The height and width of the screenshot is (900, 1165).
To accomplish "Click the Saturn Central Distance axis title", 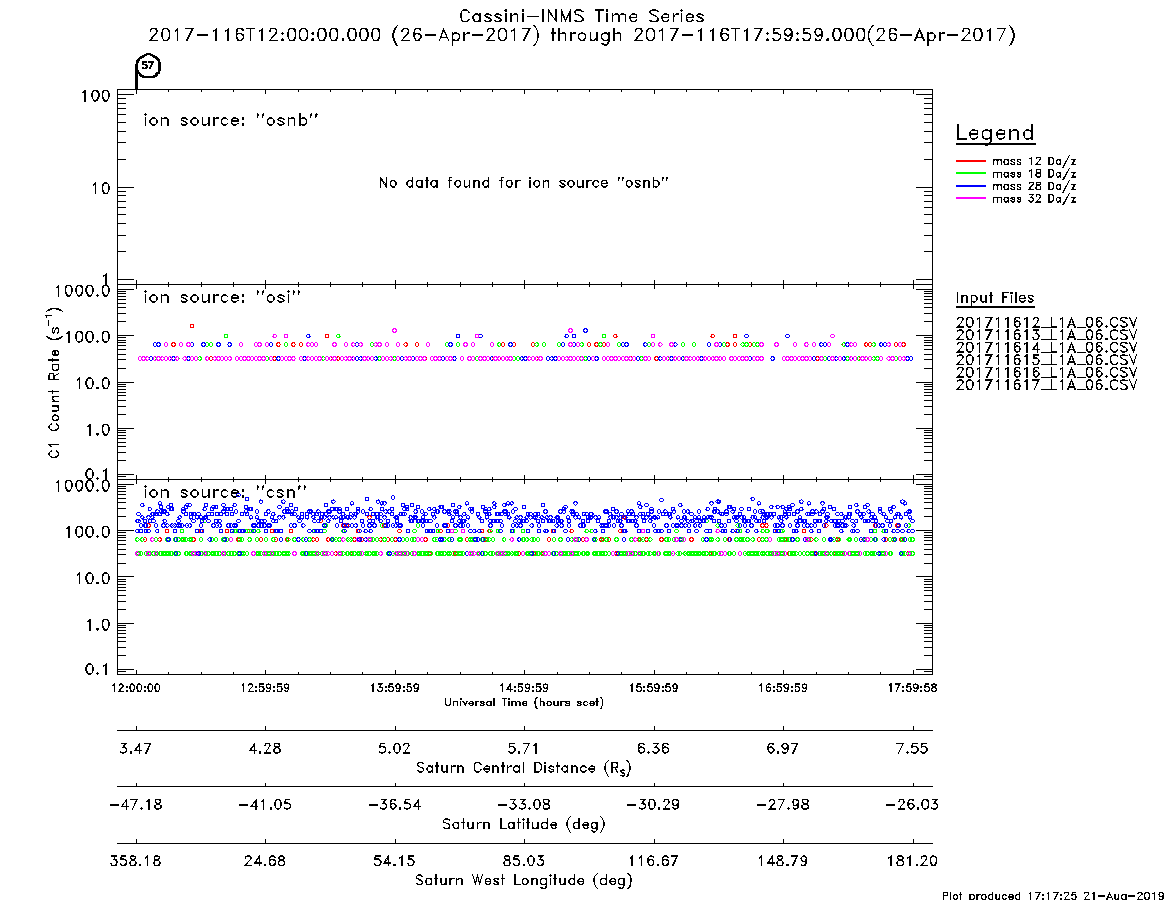I will point(524,768).
